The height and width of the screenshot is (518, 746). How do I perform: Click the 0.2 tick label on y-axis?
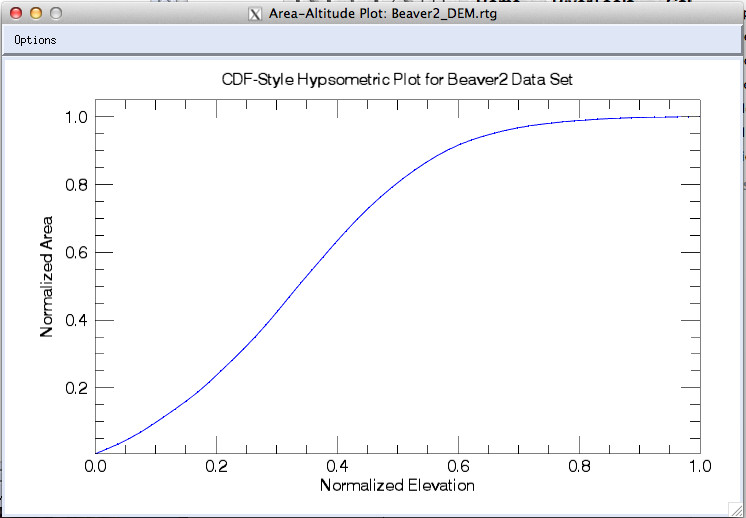[76, 388]
